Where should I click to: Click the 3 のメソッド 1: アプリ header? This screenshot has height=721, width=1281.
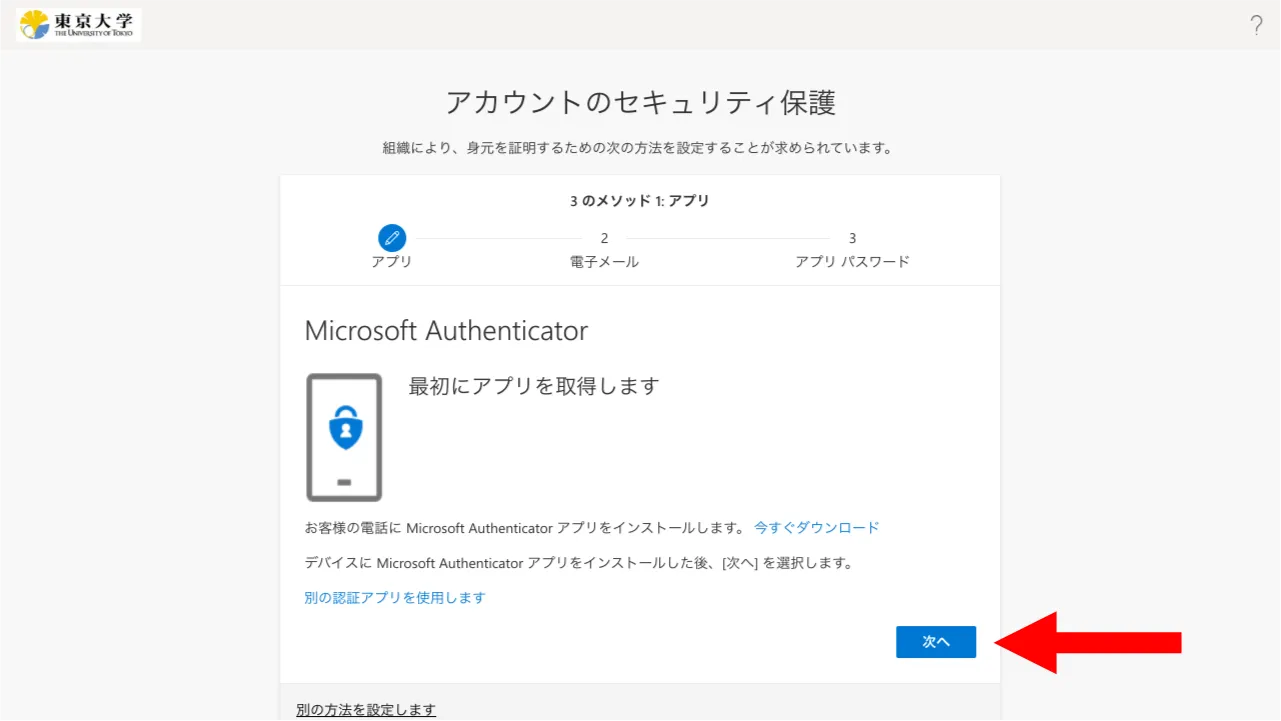[640, 201]
